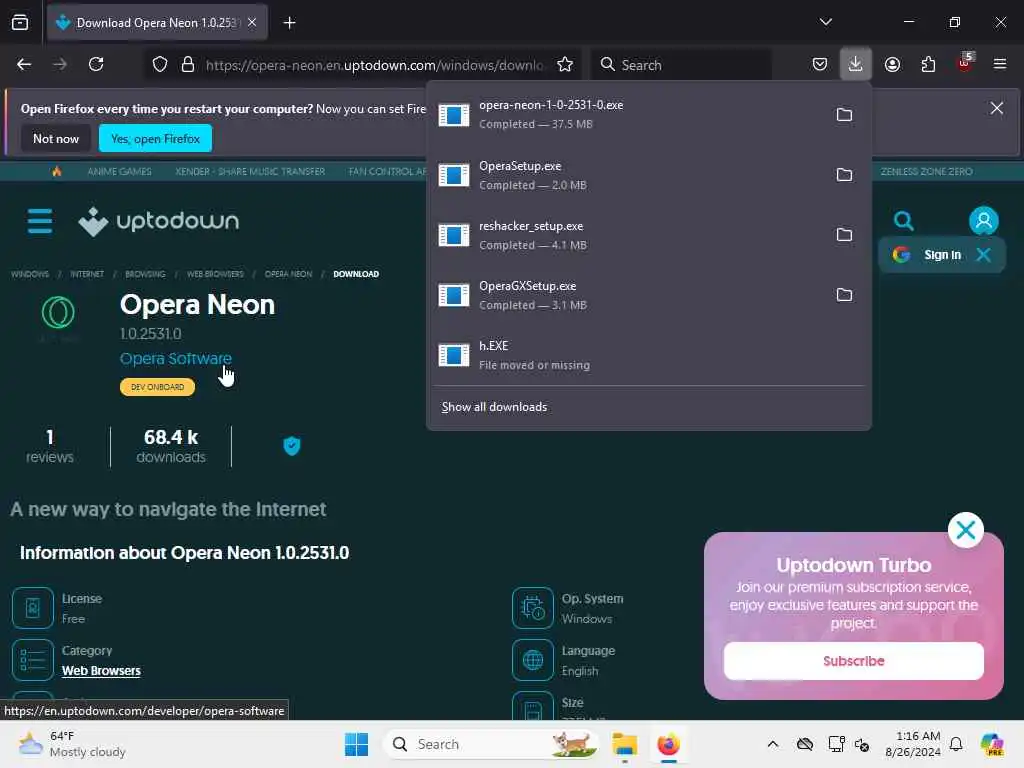Click Subscribe in Uptodown Turbo popup
Viewport: 1024px width, 768px height.
tap(854, 661)
